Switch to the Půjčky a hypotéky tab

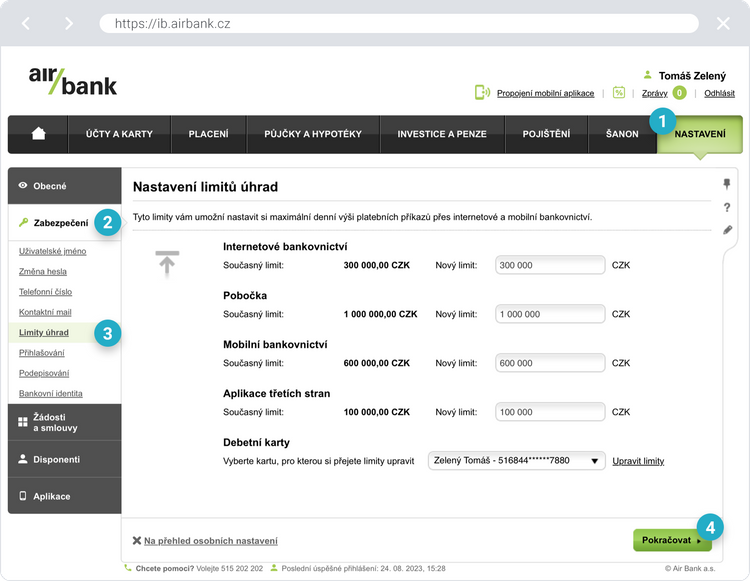coord(313,134)
